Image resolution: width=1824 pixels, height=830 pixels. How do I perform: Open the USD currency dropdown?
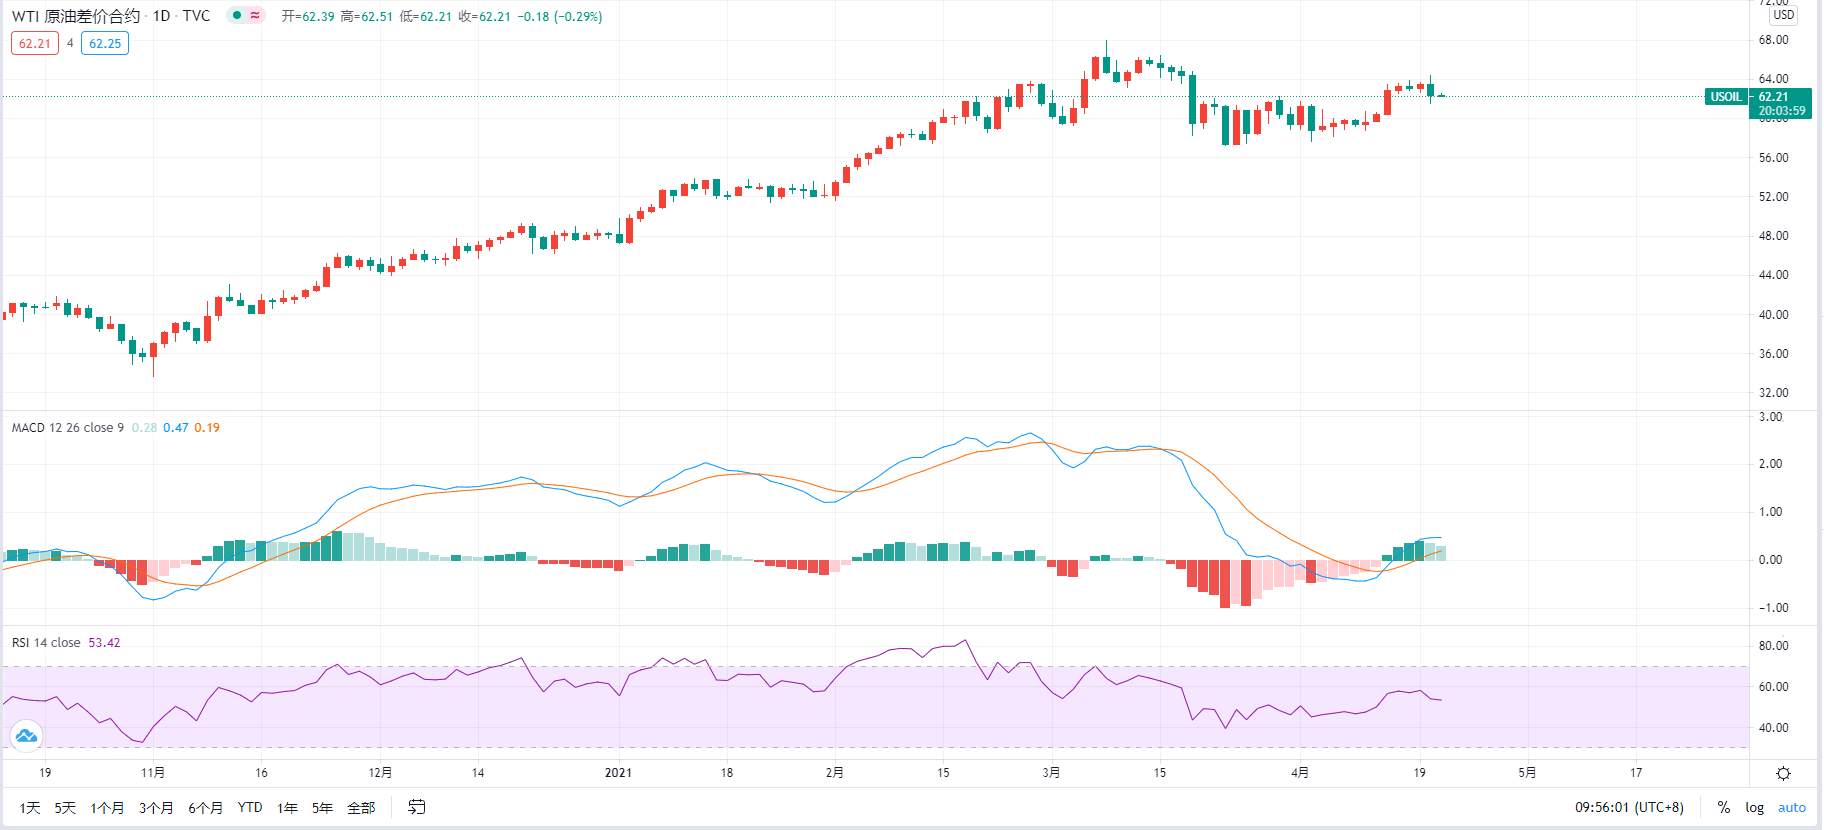(x=1784, y=15)
